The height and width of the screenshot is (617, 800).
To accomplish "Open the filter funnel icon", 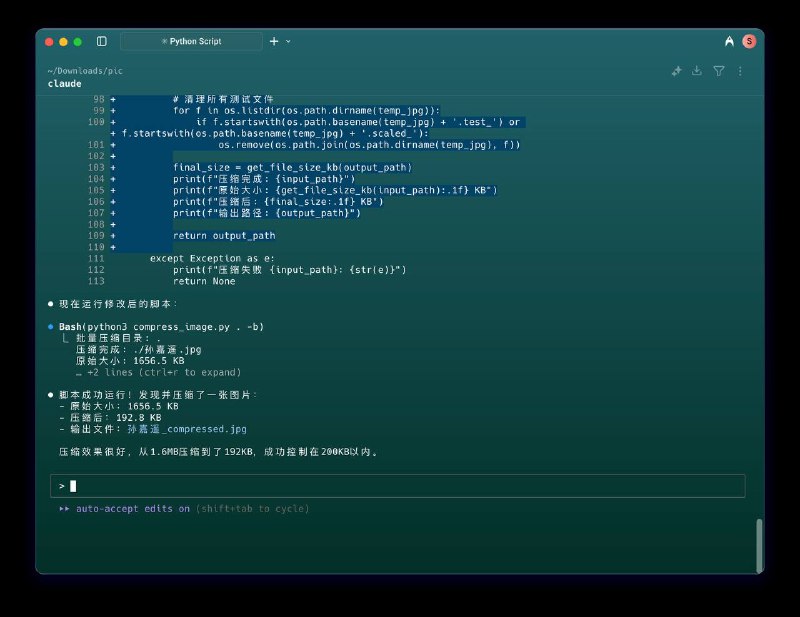I will point(716,71).
